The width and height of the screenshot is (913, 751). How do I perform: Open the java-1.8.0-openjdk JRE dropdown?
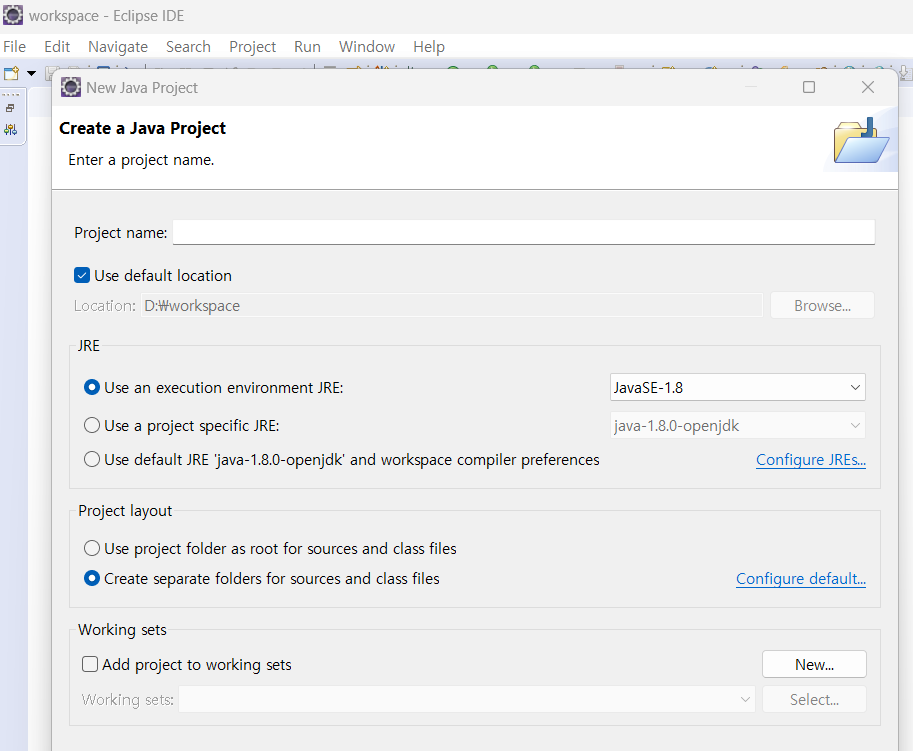pyautogui.click(x=737, y=426)
